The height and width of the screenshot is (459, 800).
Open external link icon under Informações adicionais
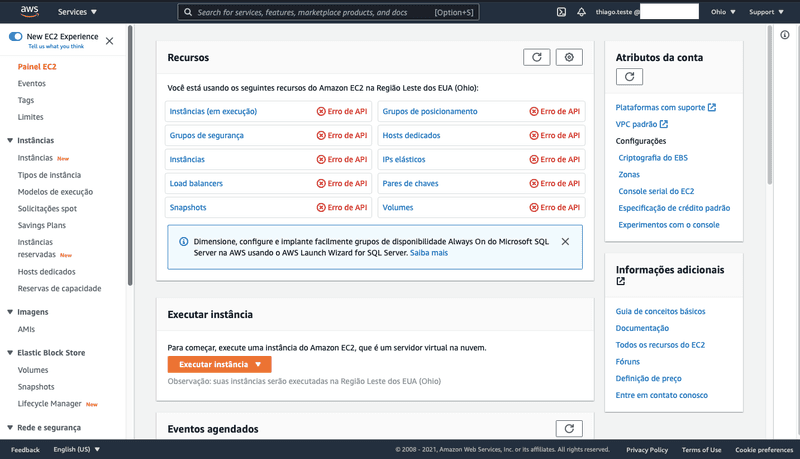click(x=620, y=281)
